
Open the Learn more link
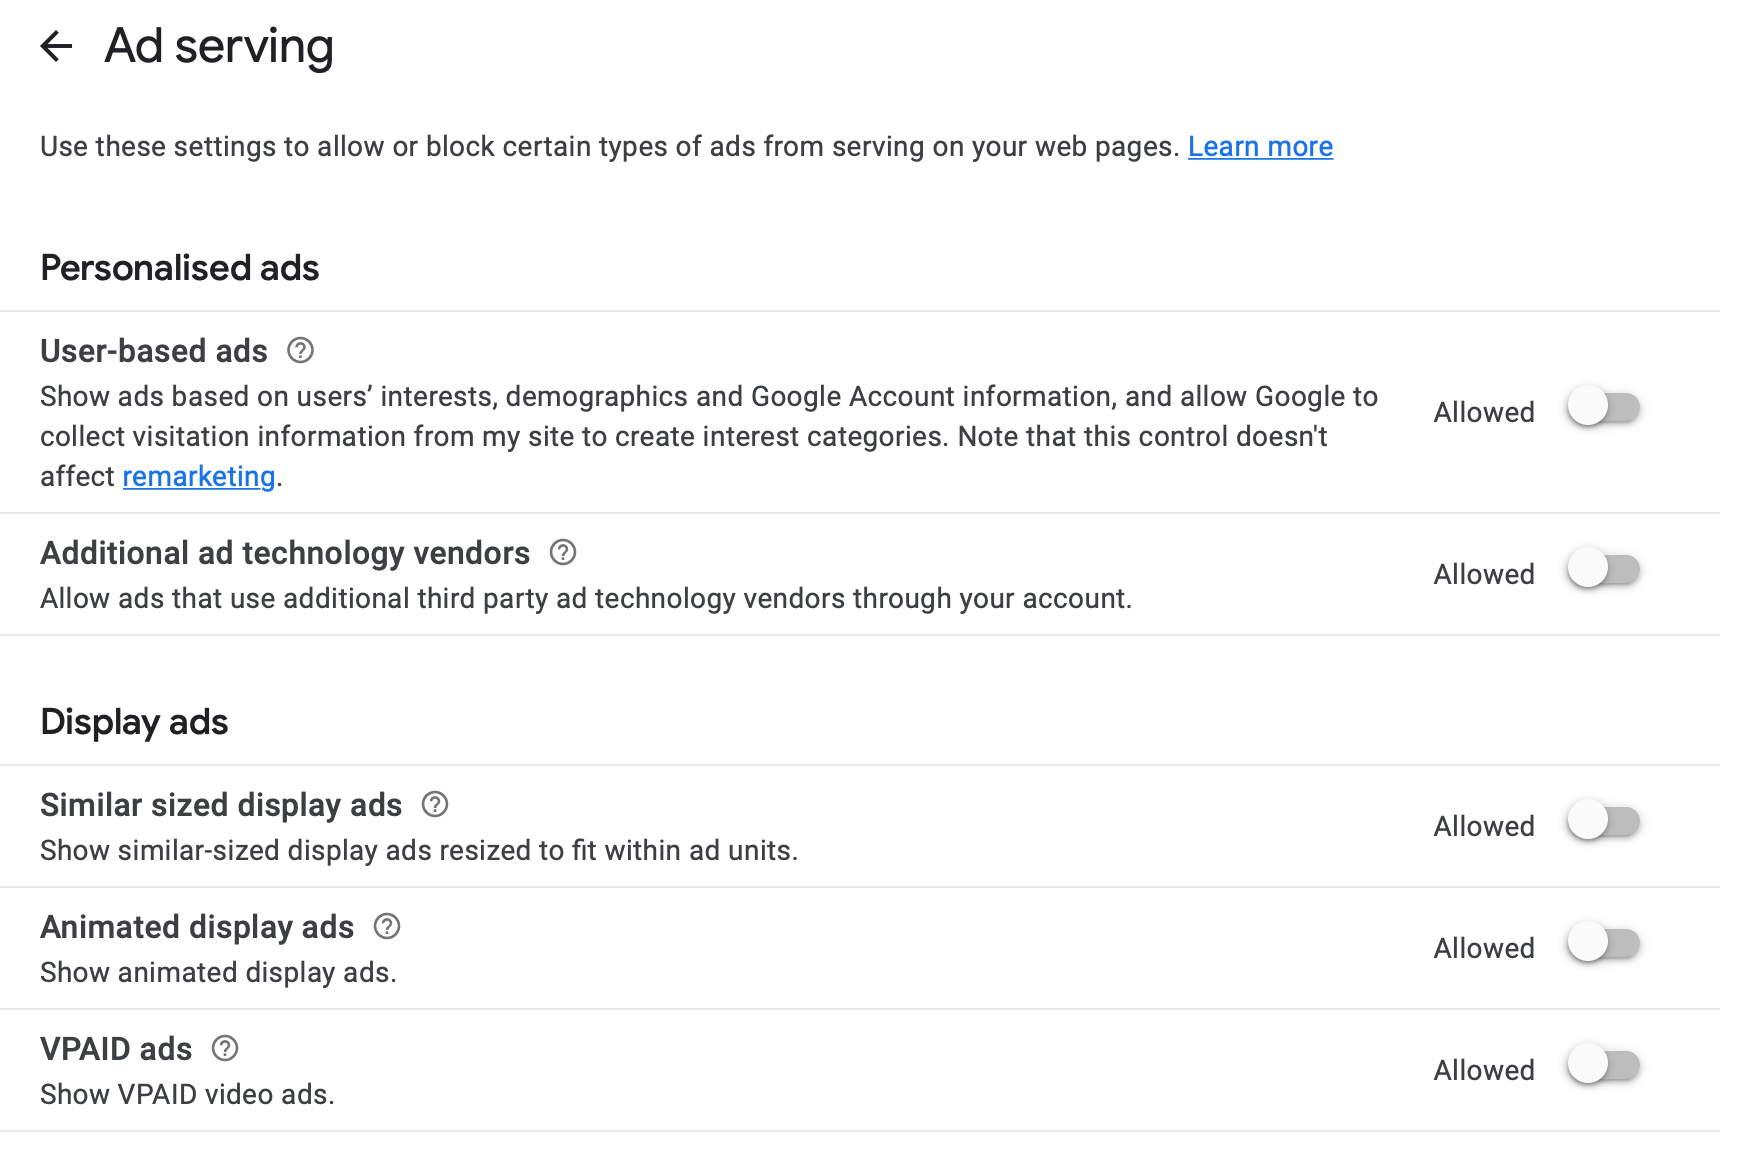pyautogui.click(x=1260, y=146)
